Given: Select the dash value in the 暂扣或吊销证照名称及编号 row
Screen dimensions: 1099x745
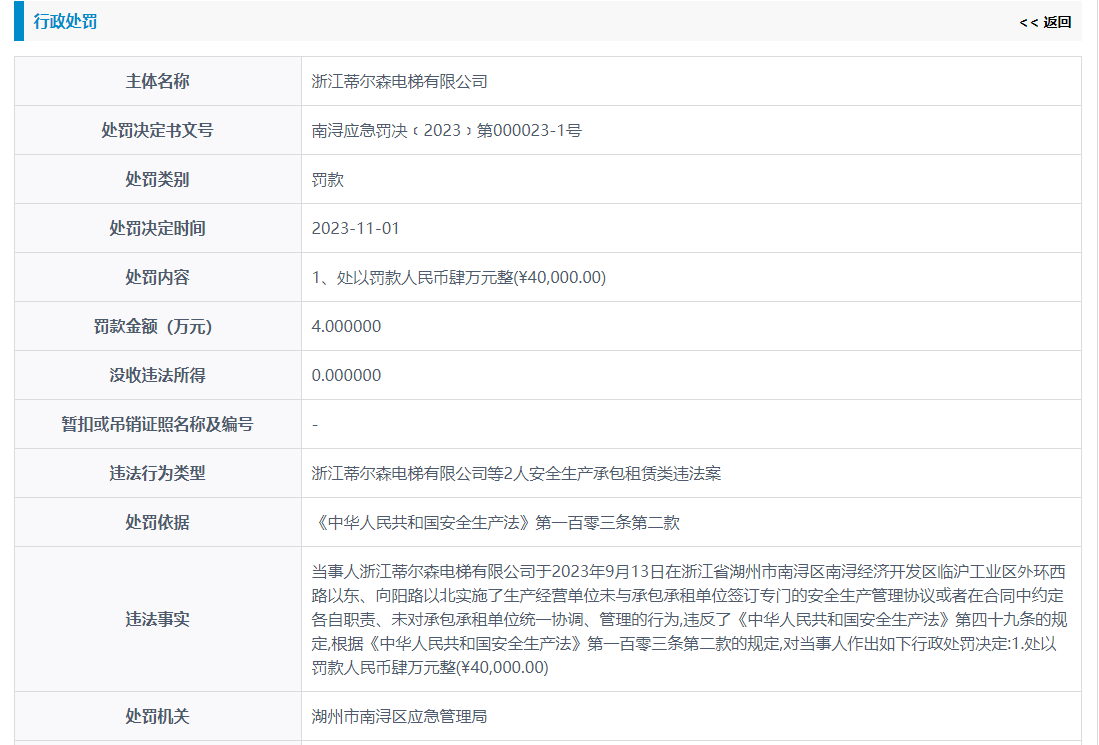Looking at the screenshot, I should tap(315, 425).
